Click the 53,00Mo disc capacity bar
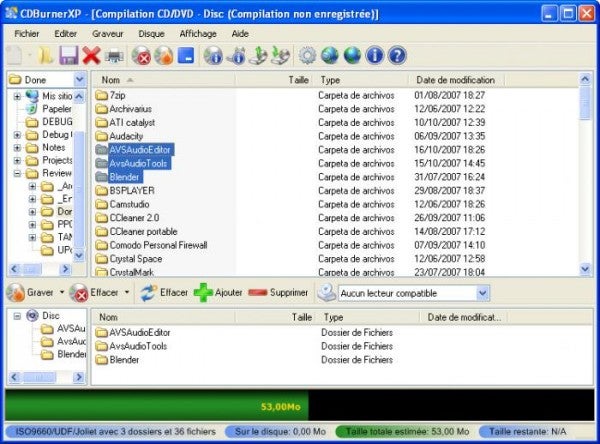This screenshot has height=444, width=600. click(299, 406)
